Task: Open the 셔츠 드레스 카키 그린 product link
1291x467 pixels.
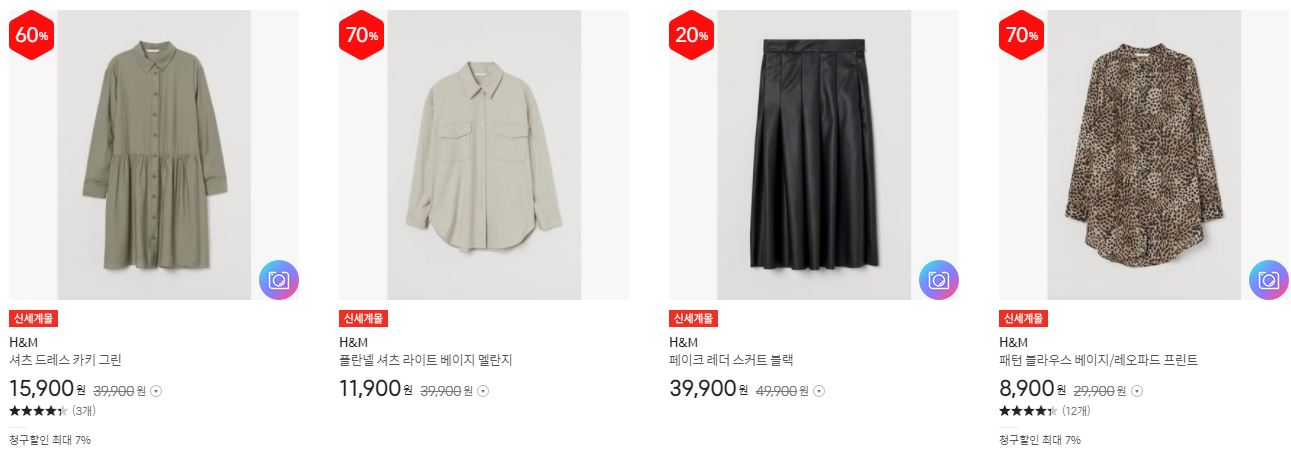Action: pyautogui.click(x=65, y=360)
